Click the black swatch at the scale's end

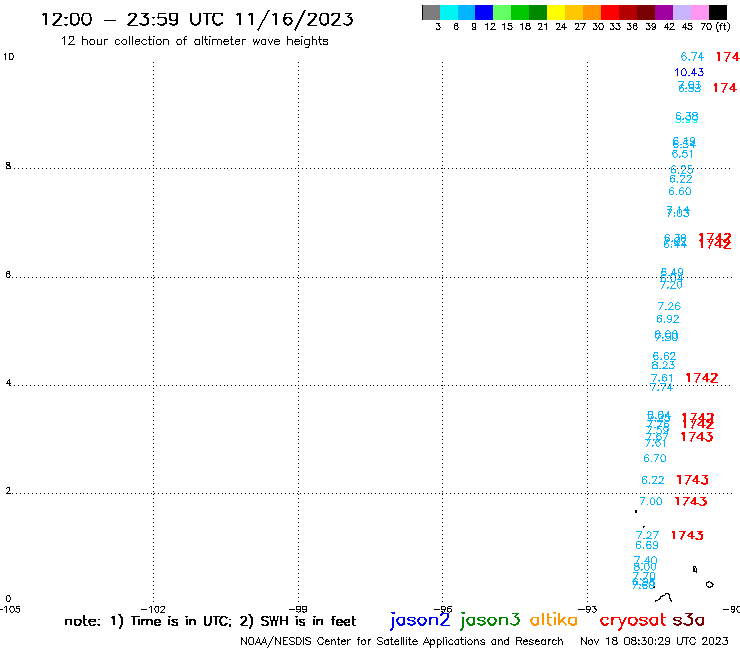[717, 12]
